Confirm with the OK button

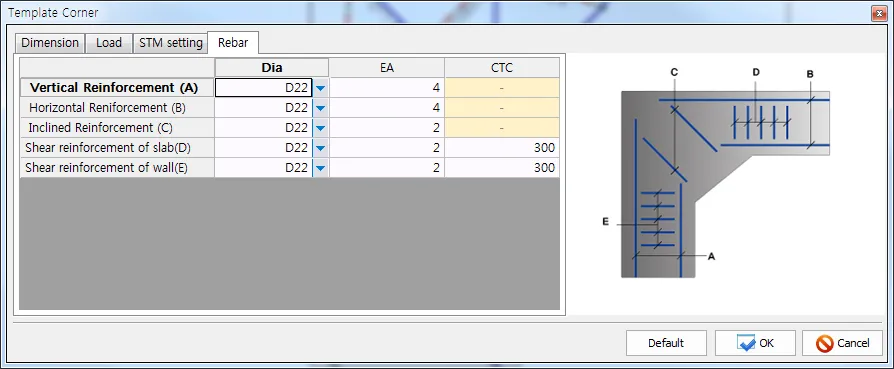[755, 343]
